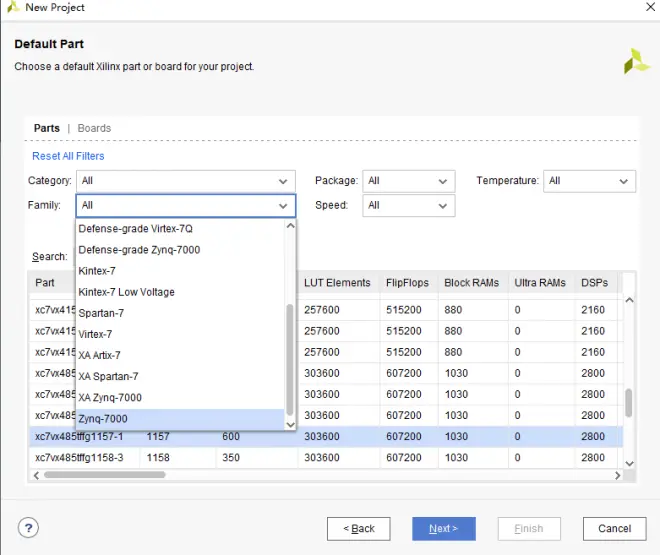660x555 pixels.
Task: Choose Zynq-7000 family option
Action: [180, 419]
